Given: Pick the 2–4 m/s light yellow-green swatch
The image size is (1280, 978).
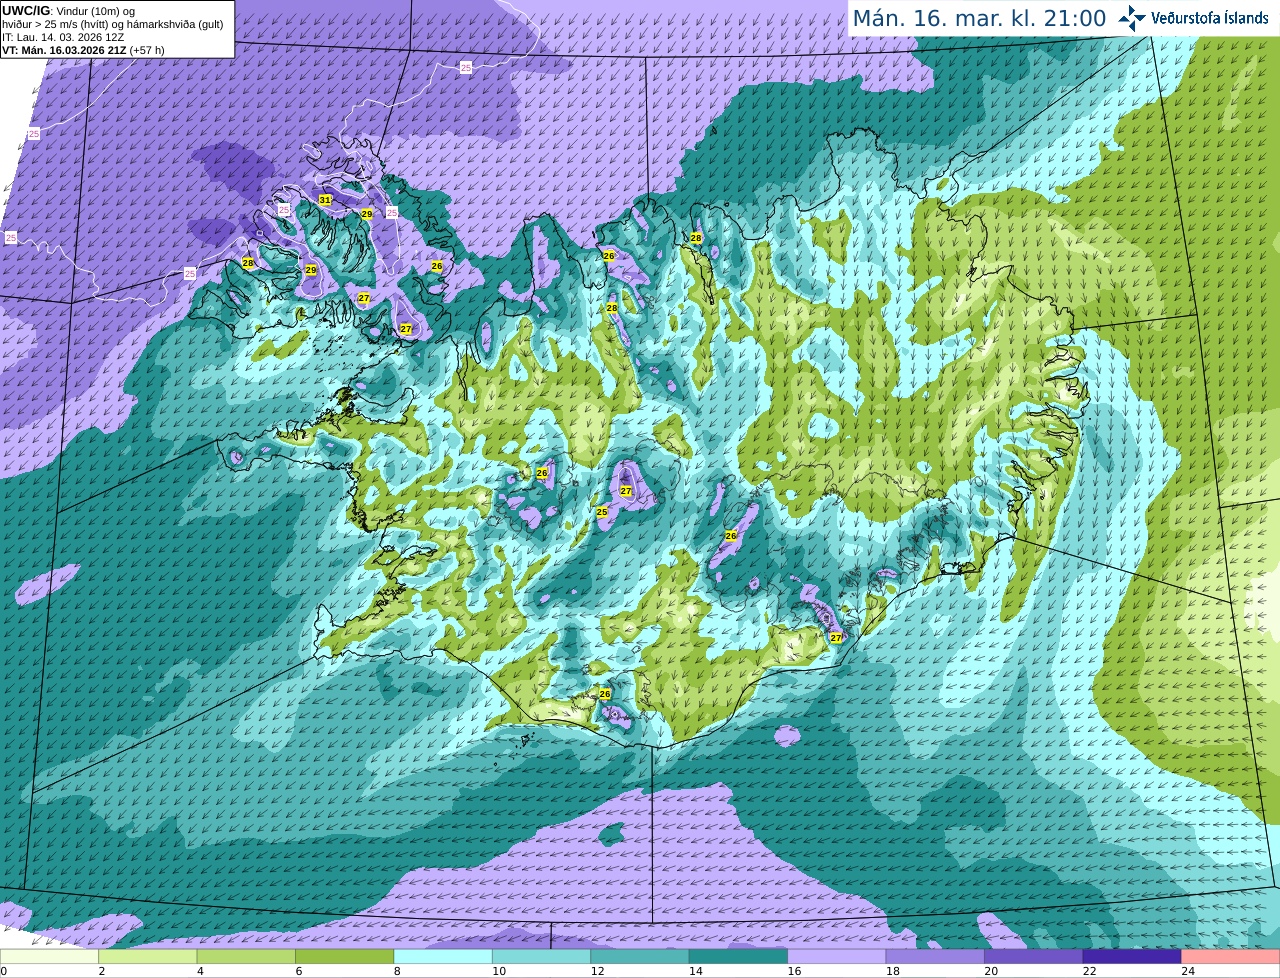Looking at the screenshot, I should coord(147,956).
